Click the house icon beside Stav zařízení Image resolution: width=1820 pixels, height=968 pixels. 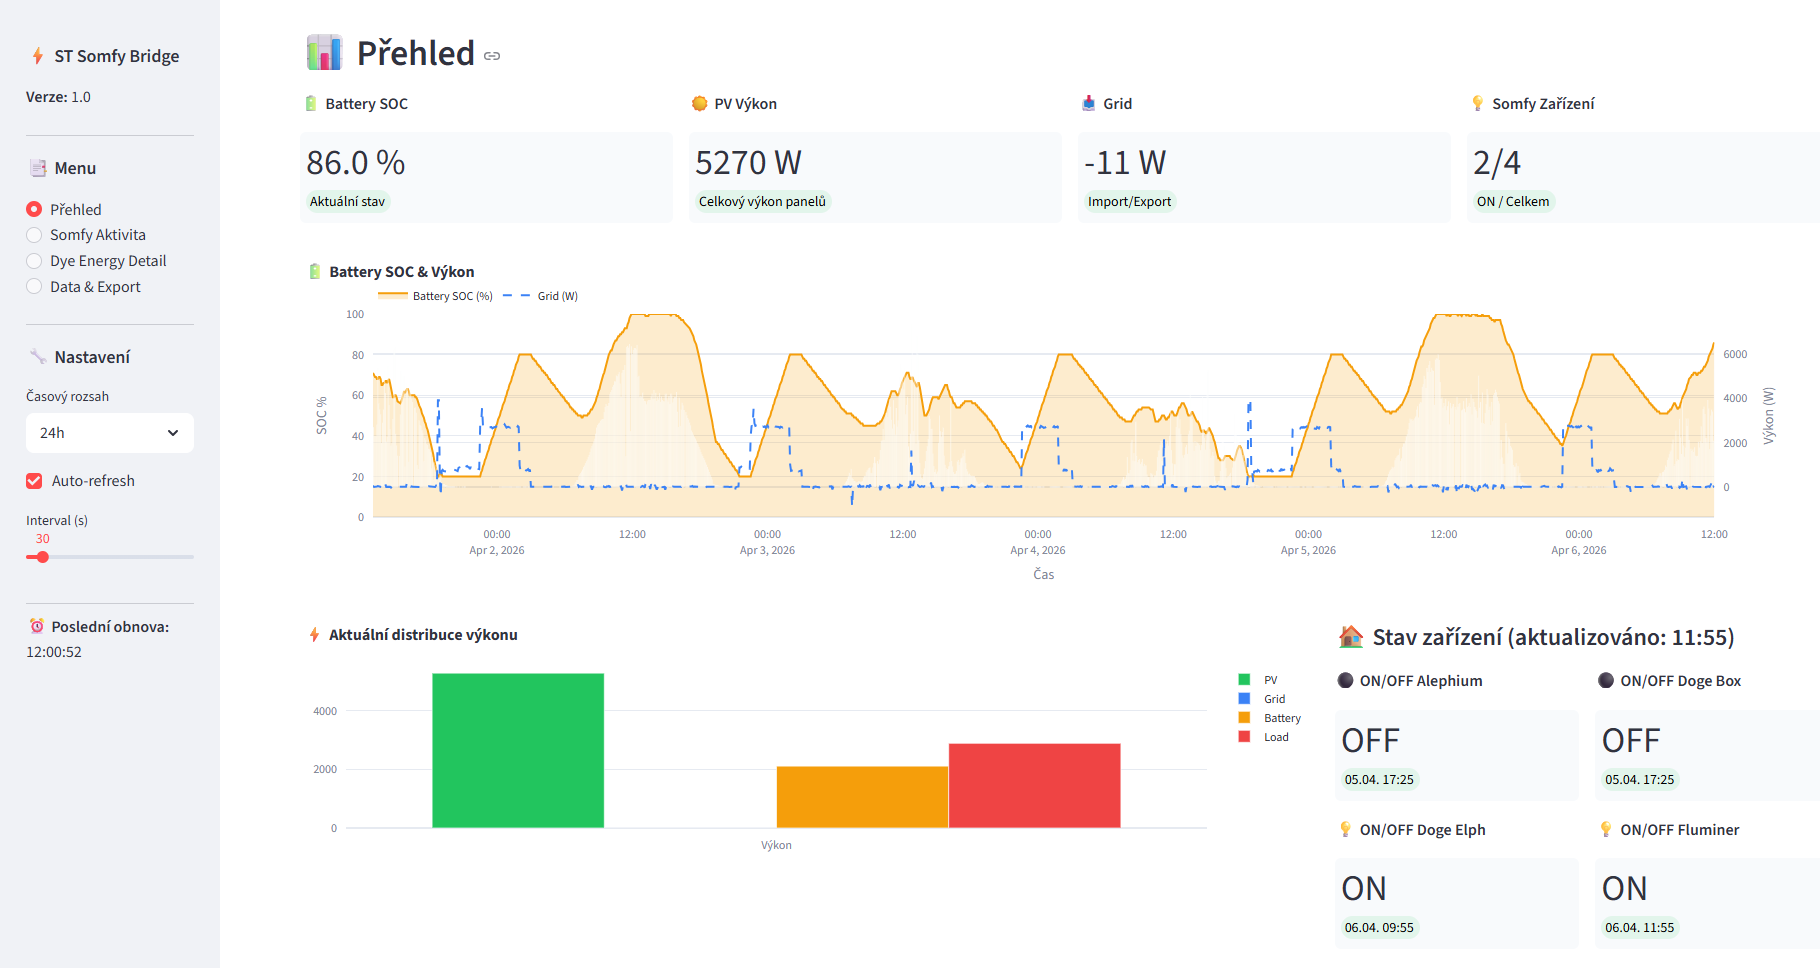1351,637
